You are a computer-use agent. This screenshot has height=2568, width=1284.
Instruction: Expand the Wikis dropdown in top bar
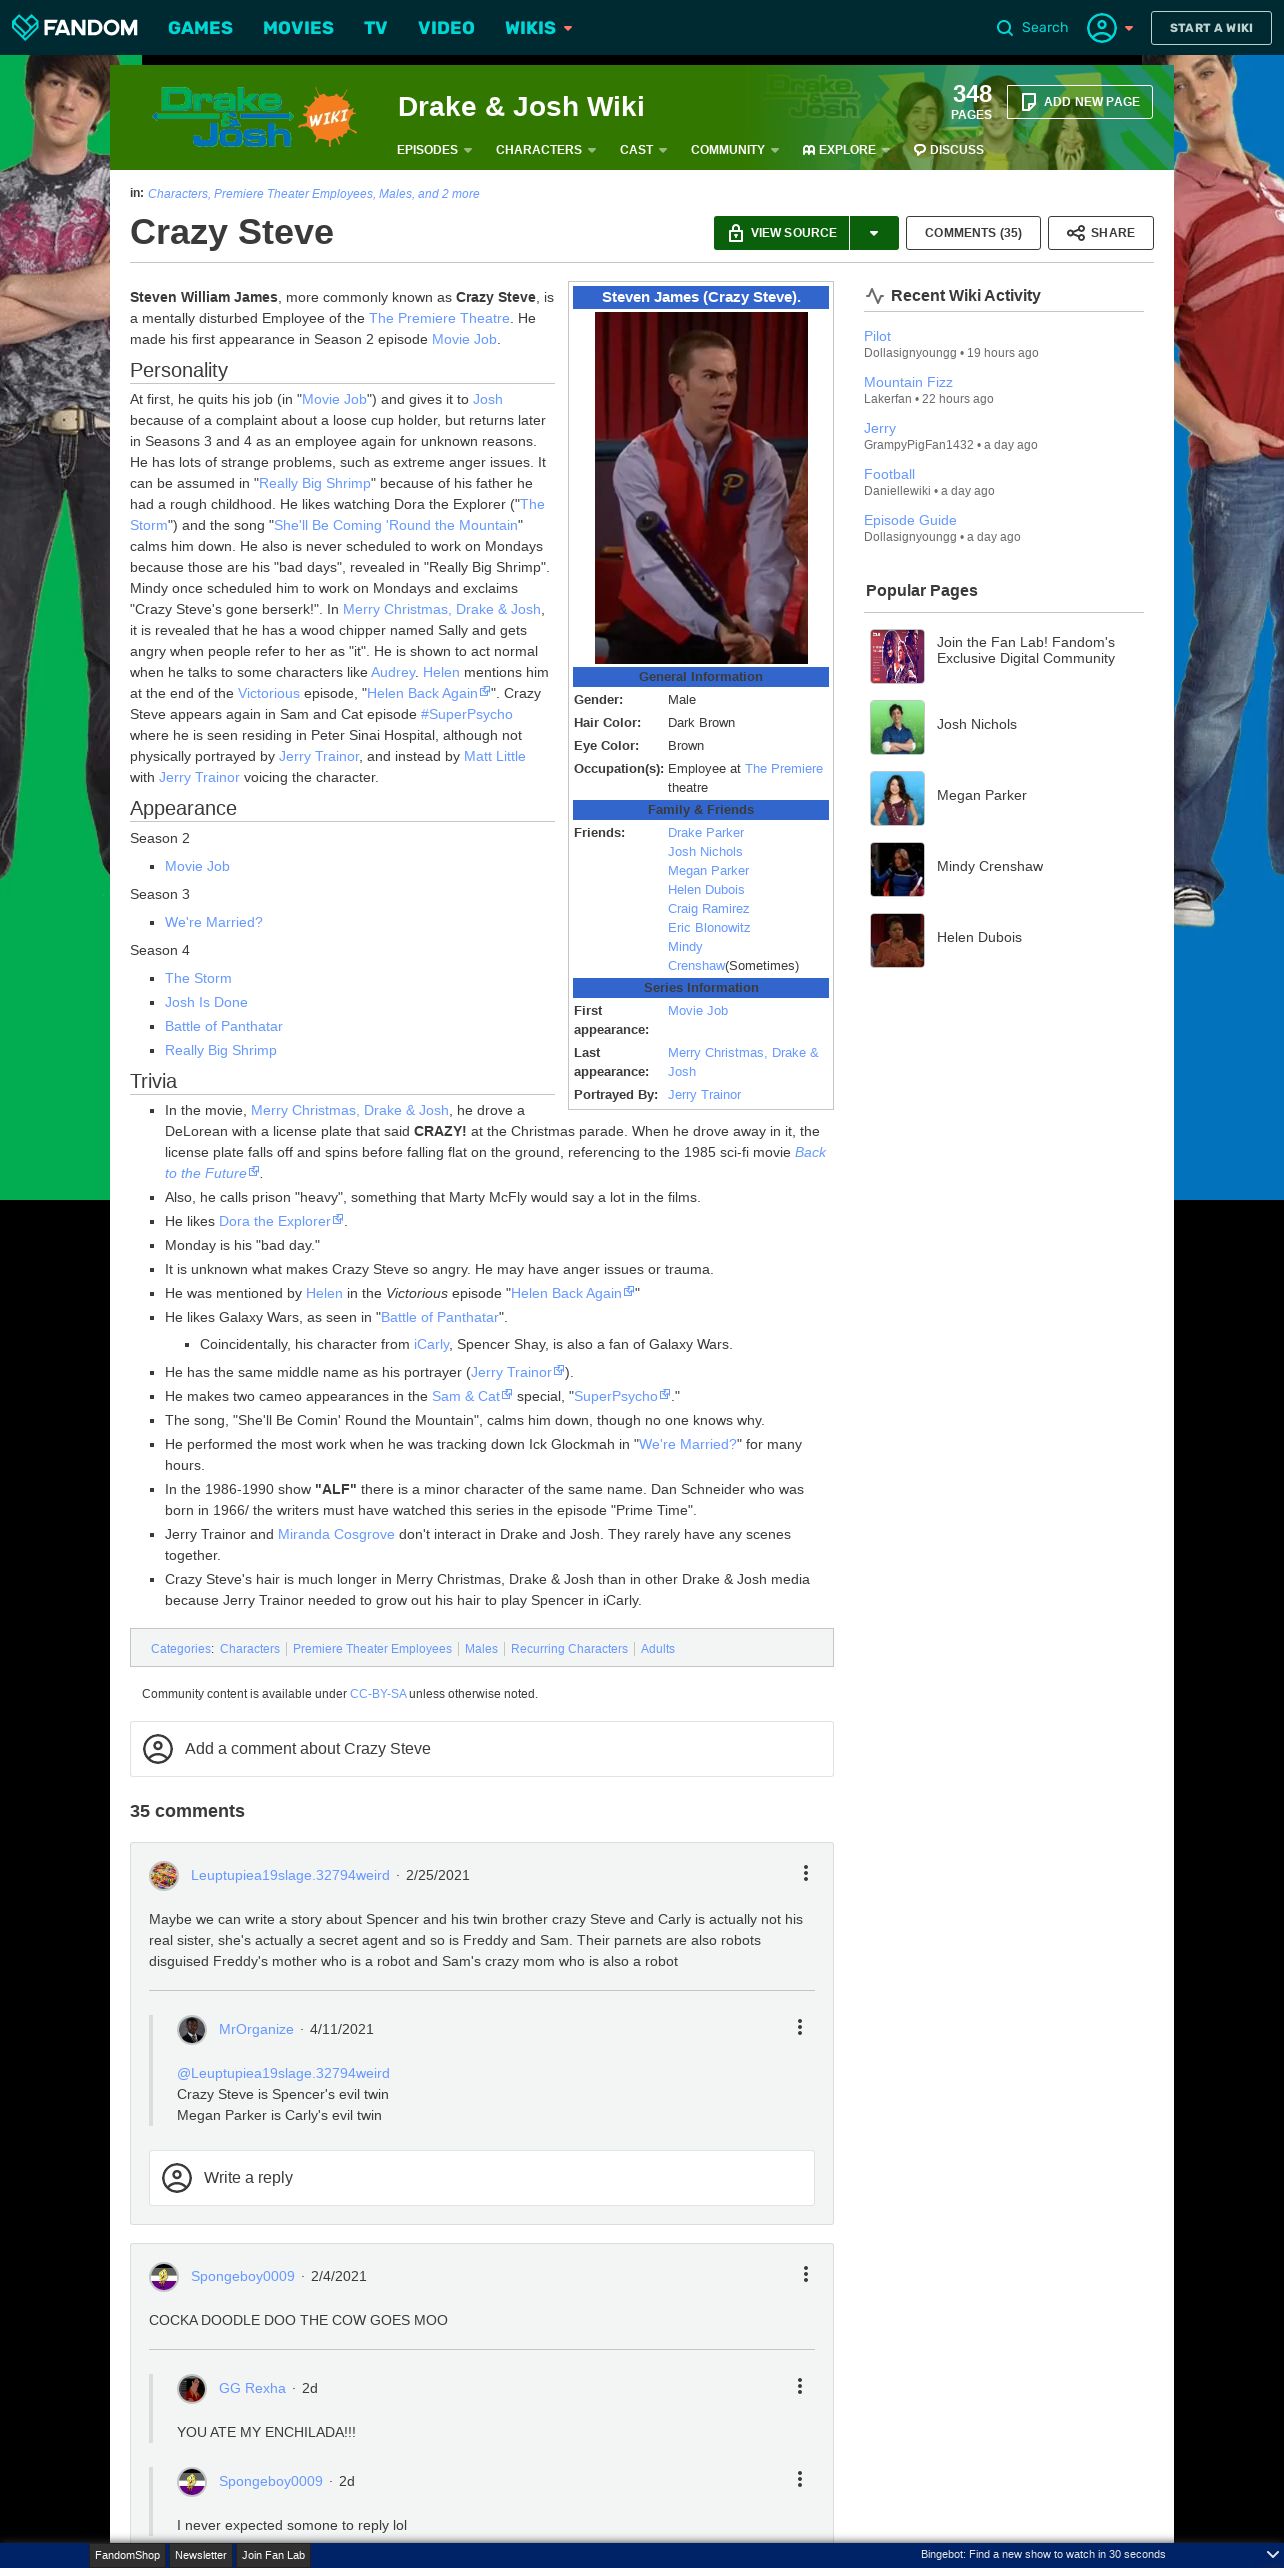(539, 28)
